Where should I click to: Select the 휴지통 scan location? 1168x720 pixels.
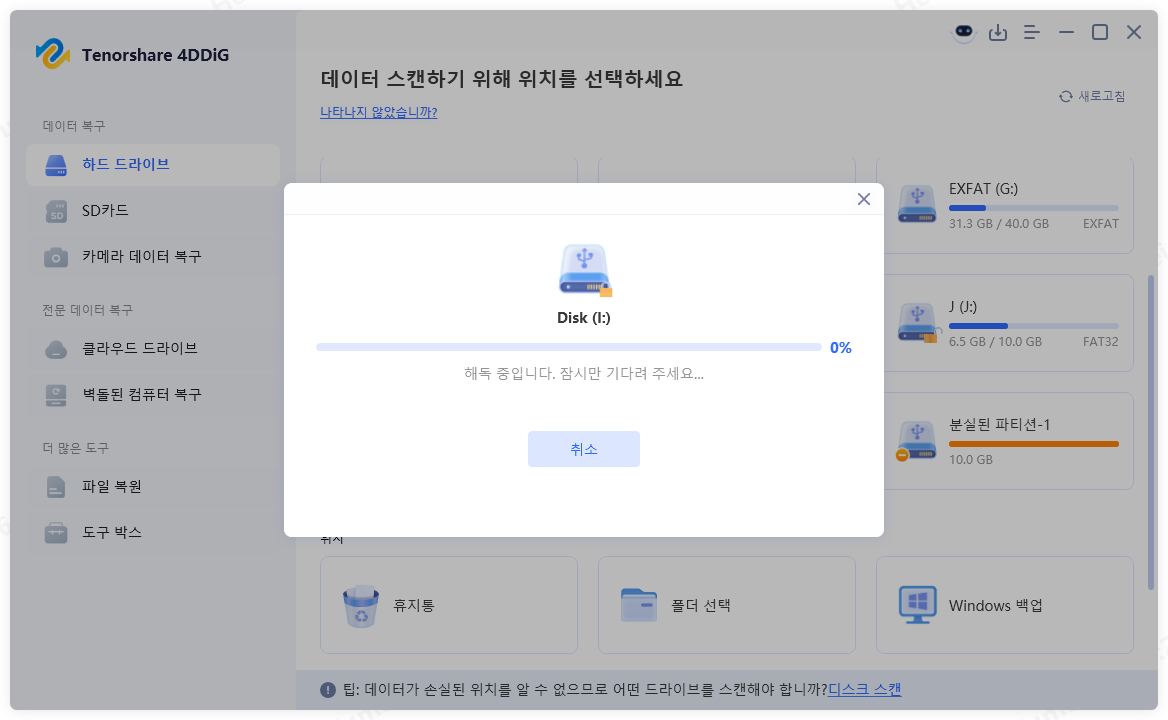[448, 605]
